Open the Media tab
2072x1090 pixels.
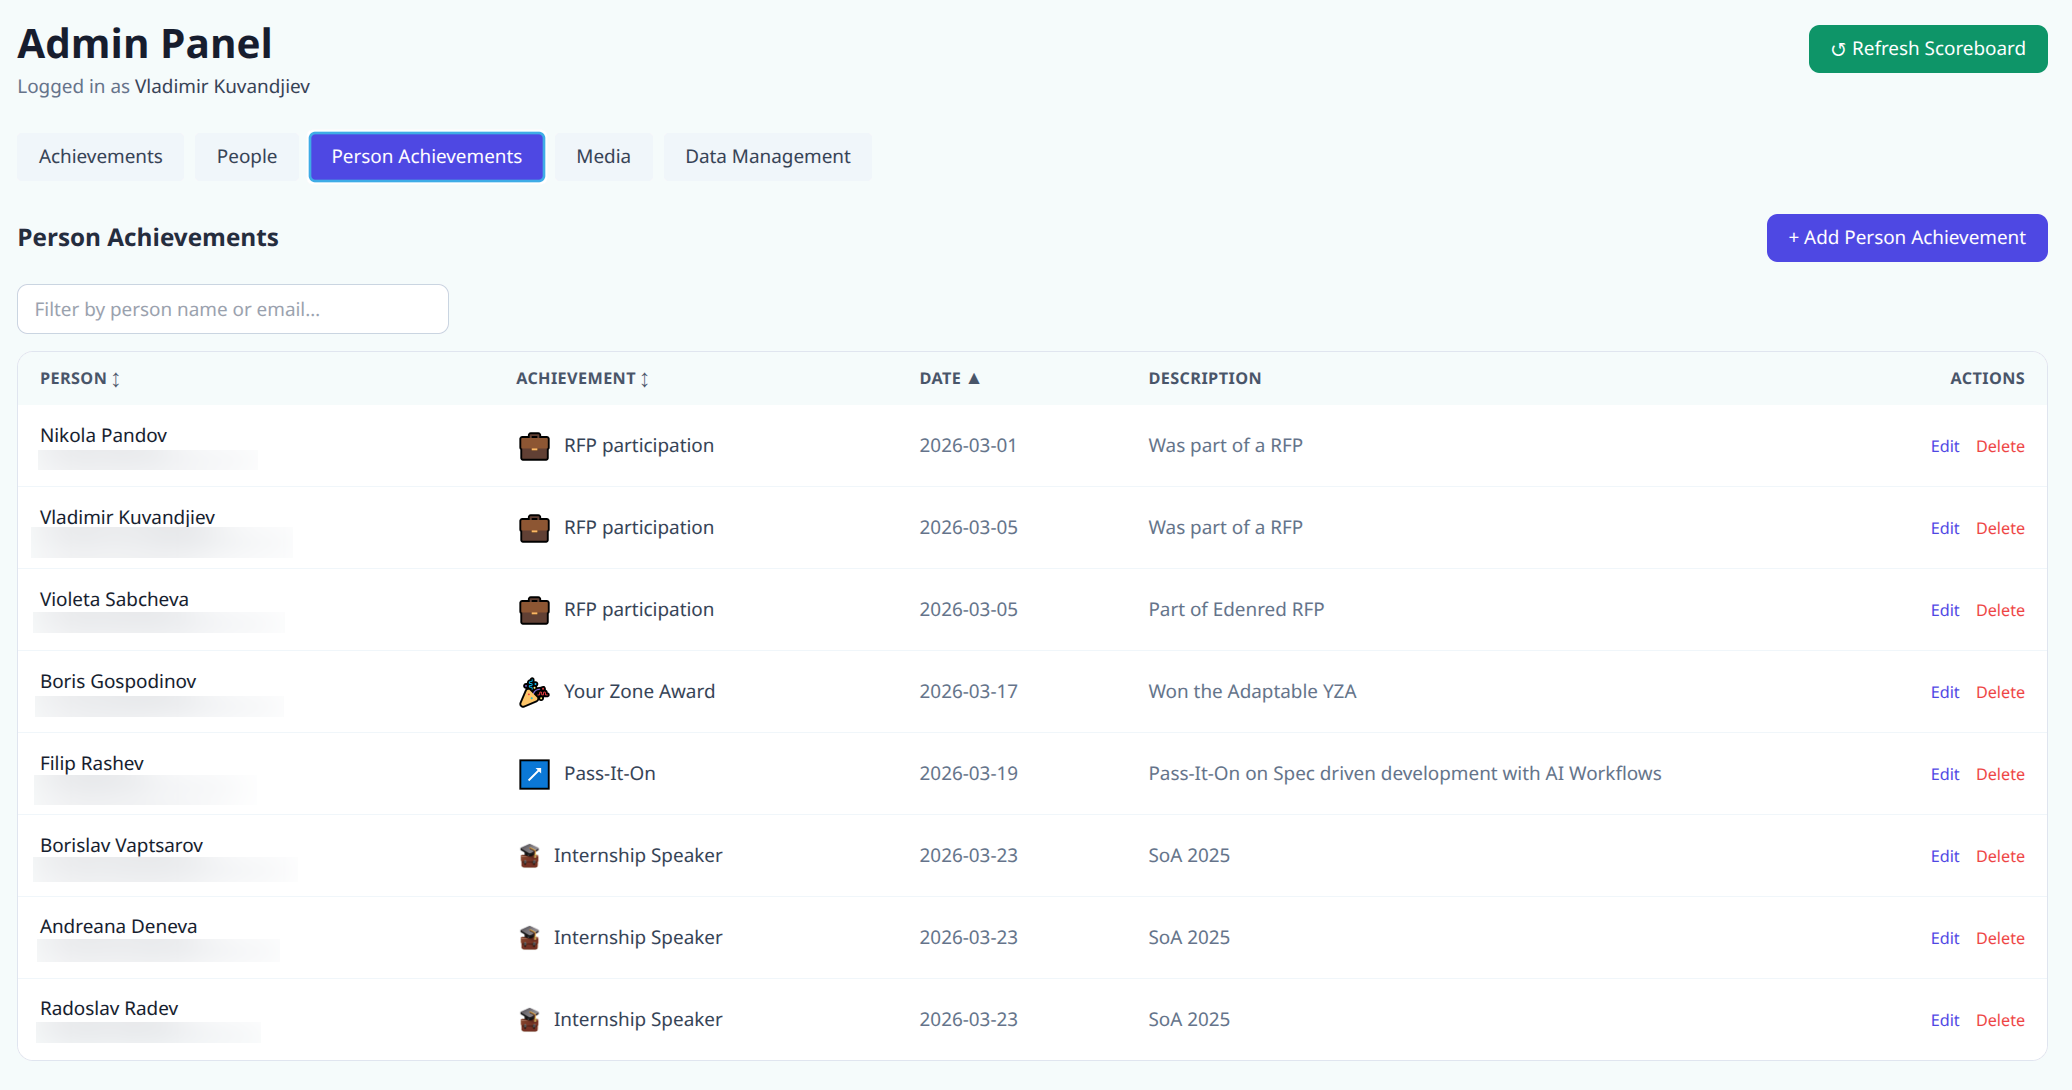603,157
